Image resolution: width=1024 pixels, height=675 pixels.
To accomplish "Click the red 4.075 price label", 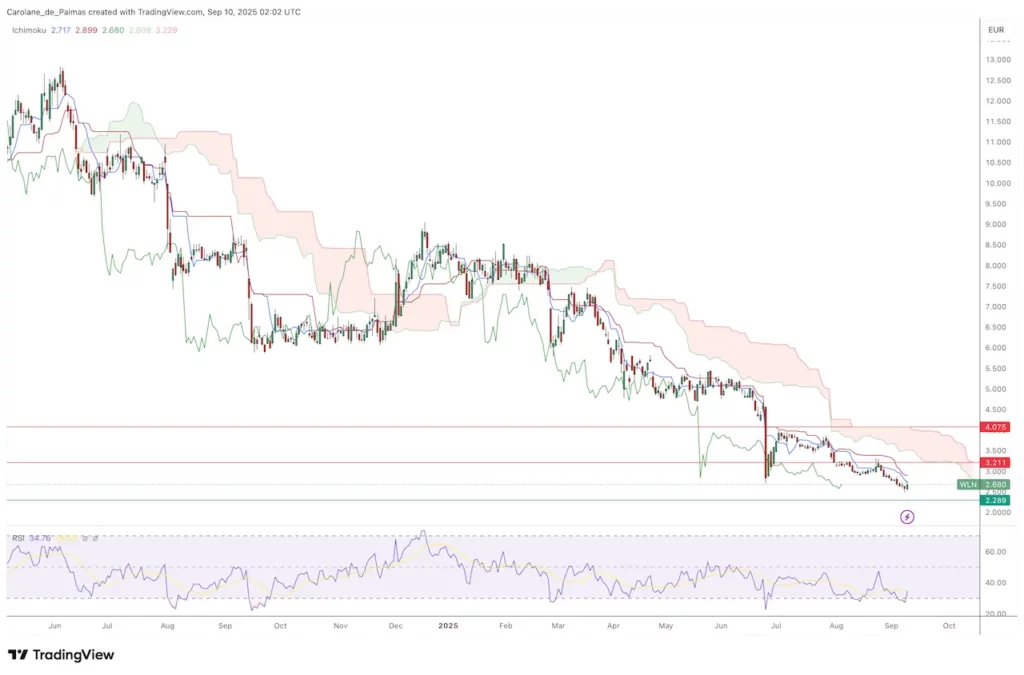I will [996, 428].
